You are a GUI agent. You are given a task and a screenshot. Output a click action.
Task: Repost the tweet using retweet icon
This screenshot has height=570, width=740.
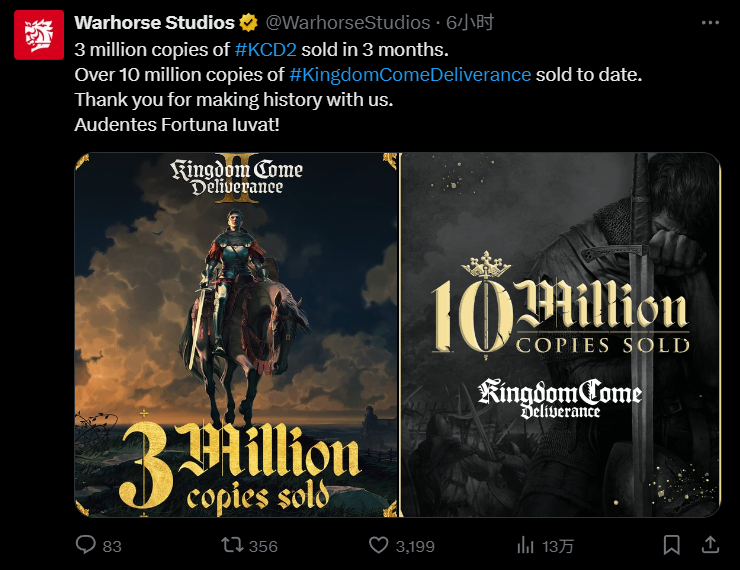tap(232, 545)
